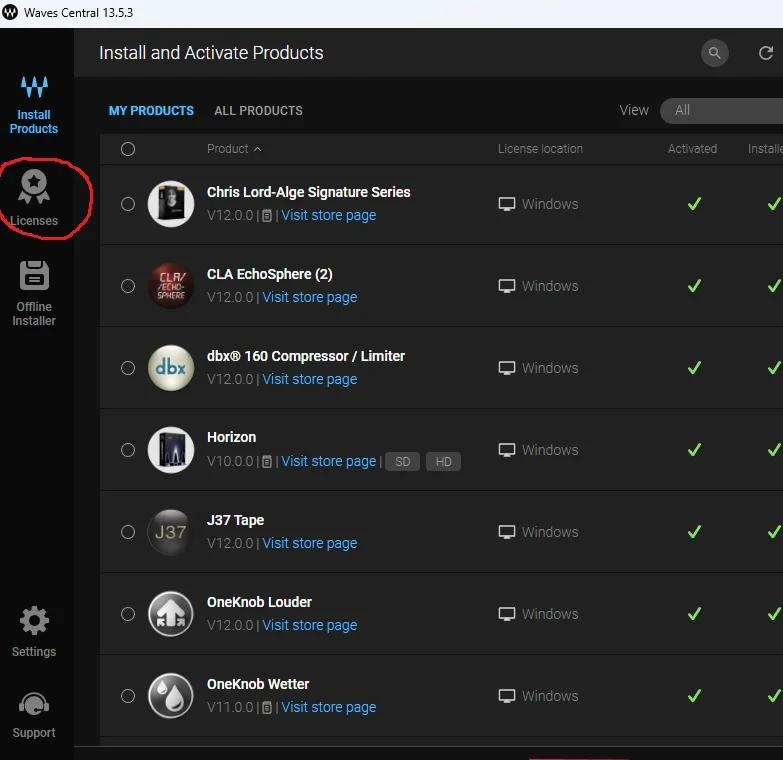
Task: Click the Activated column header
Action: click(692, 149)
